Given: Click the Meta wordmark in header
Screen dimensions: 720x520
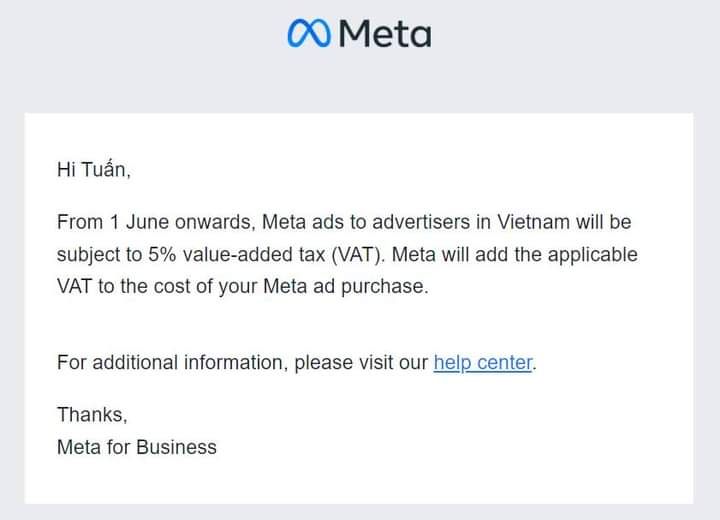Looking at the screenshot, I should (x=385, y=34).
